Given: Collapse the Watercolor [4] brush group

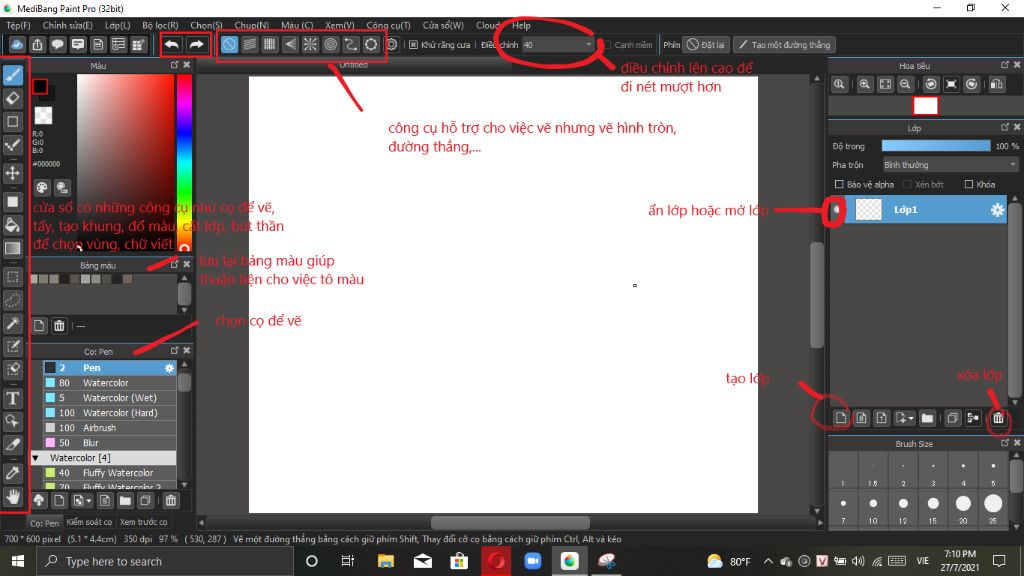Looking at the screenshot, I should pos(35,458).
